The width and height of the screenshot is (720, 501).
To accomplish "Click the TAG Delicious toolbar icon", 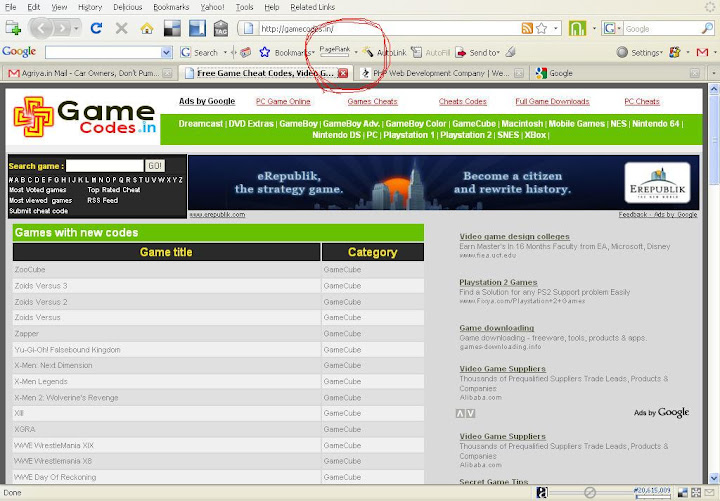I will [221, 28].
